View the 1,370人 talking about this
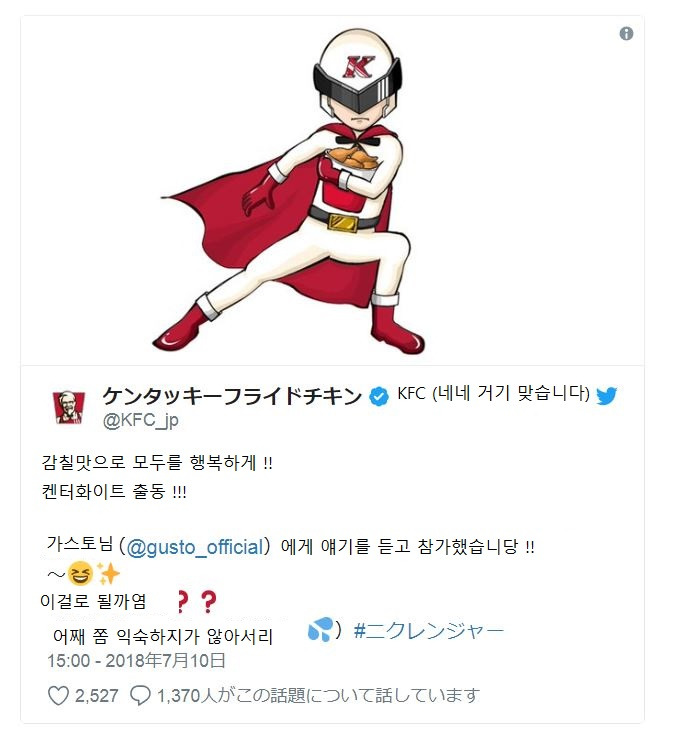Image resolution: width=698 pixels, height=743 pixels. (x=317, y=696)
